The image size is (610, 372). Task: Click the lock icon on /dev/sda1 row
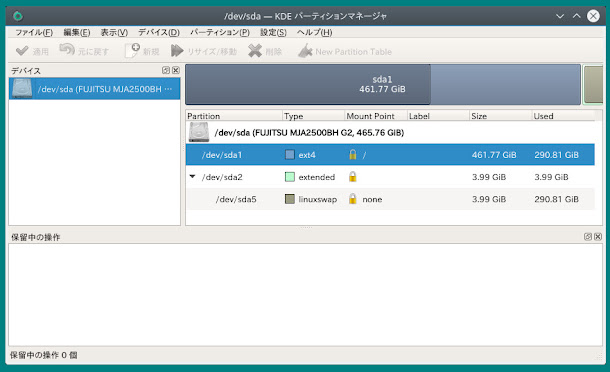(352, 154)
